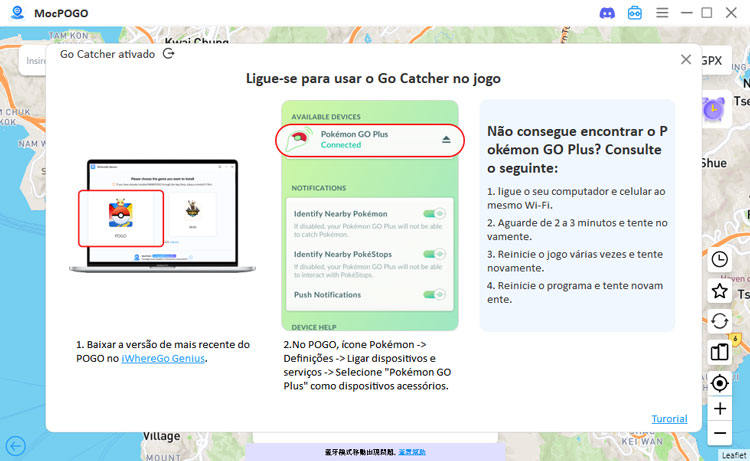This screenshot has height=461, width=750.
Task: Click the refresh arrows icon on map sidebar
Action: (719, 321)
